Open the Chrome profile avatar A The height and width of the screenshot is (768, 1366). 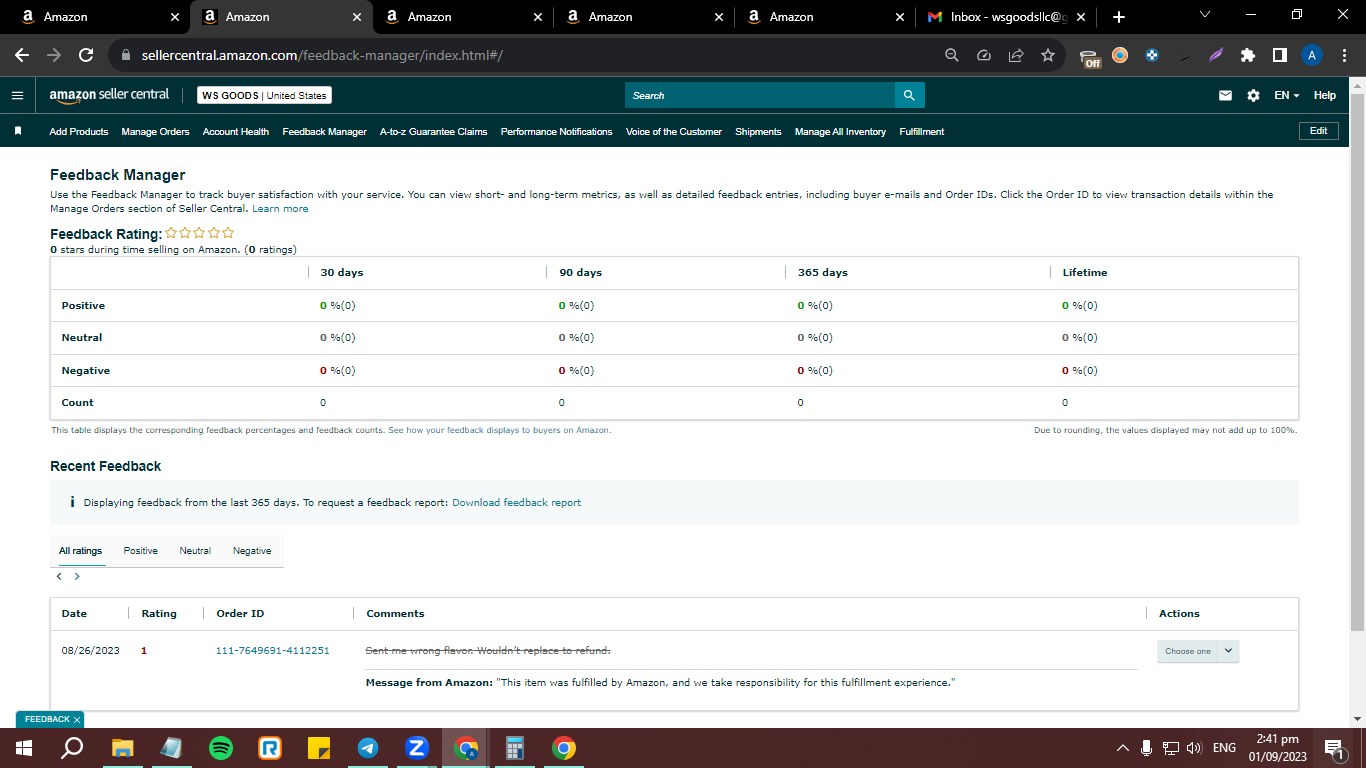coord(1312,56)
